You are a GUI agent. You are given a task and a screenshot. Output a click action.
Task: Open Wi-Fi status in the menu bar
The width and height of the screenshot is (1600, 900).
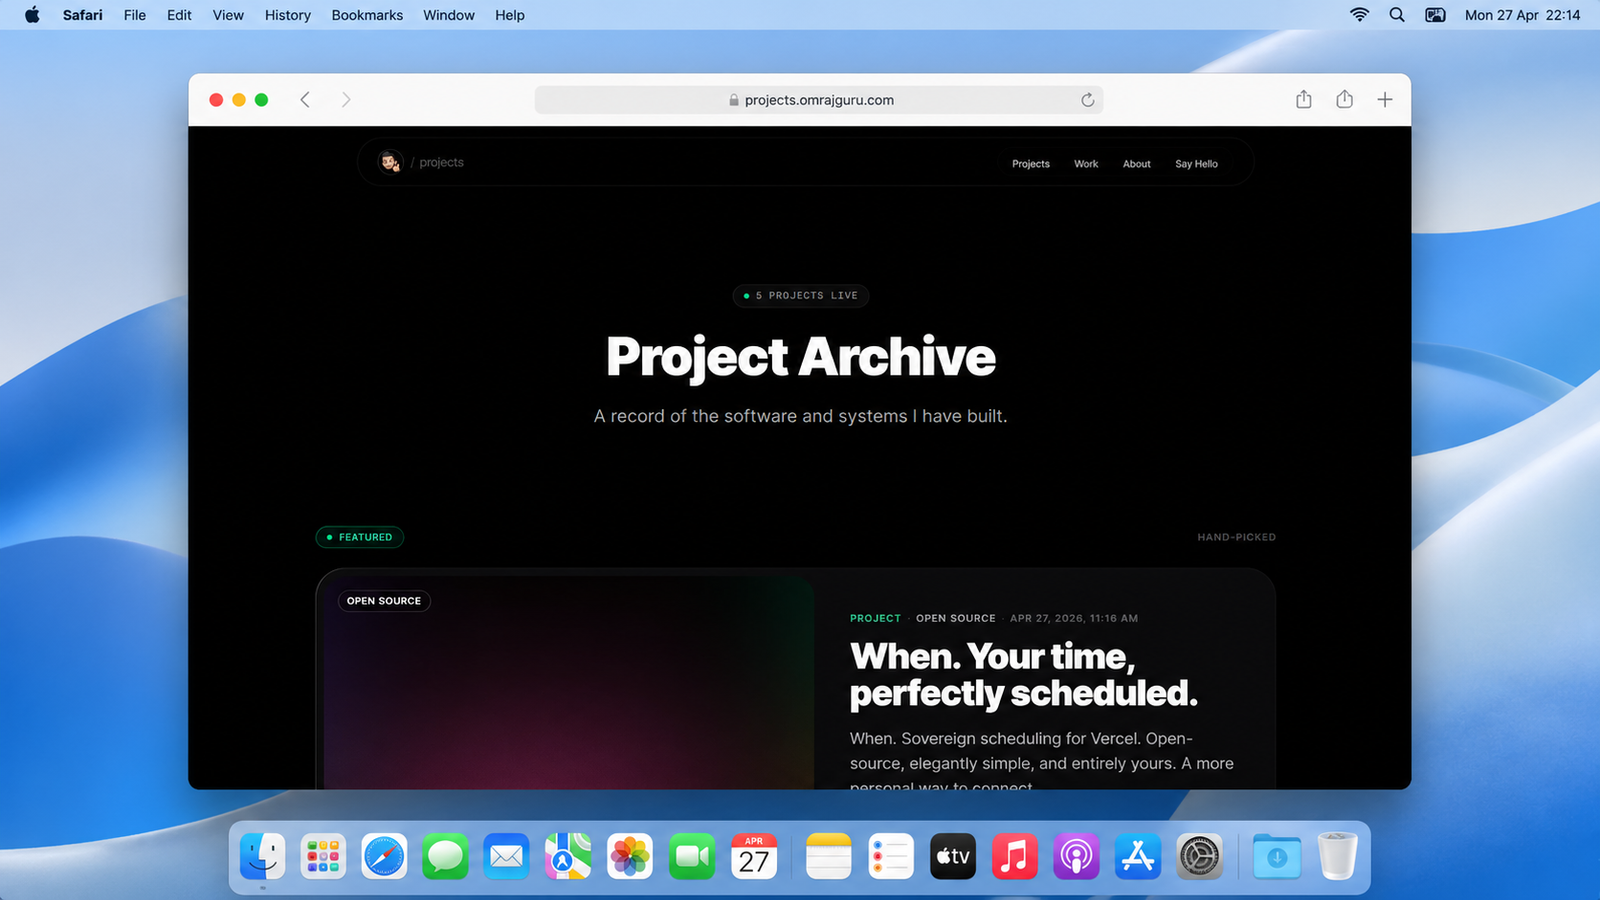pyautogui.click(x=1359, y=15)
